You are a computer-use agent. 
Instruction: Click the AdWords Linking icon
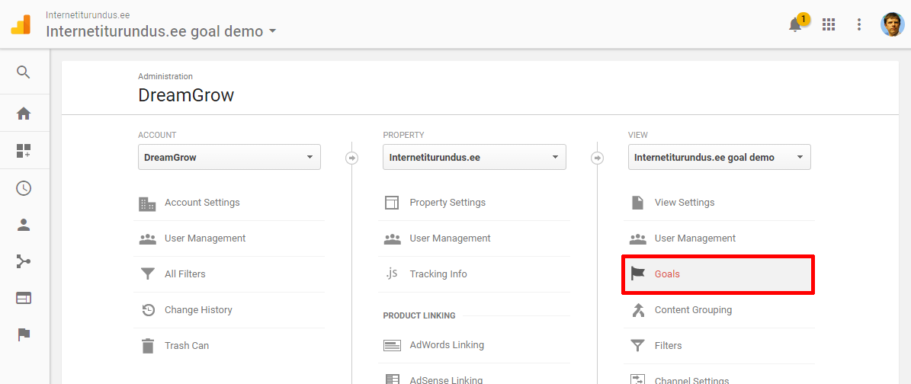(x=392, y=346)
